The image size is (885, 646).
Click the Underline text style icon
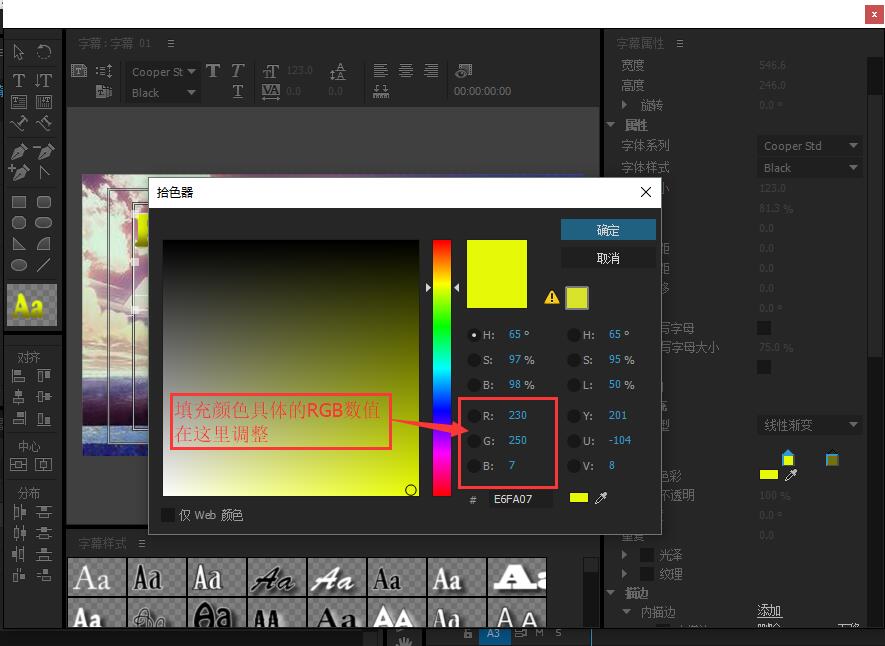tap(238, 91)
